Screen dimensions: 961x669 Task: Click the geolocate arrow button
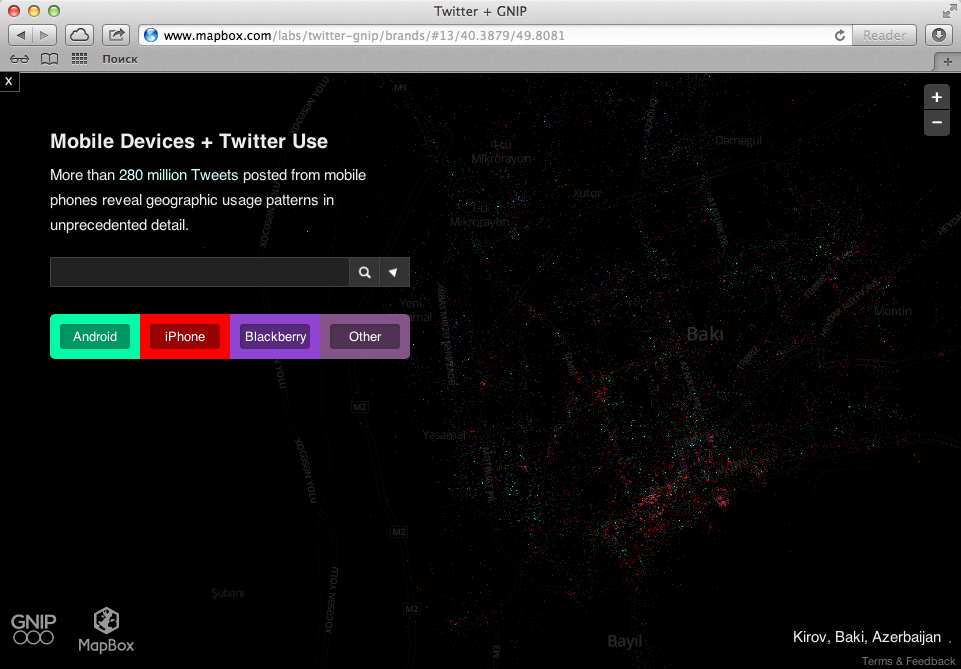tap(394, 272)
